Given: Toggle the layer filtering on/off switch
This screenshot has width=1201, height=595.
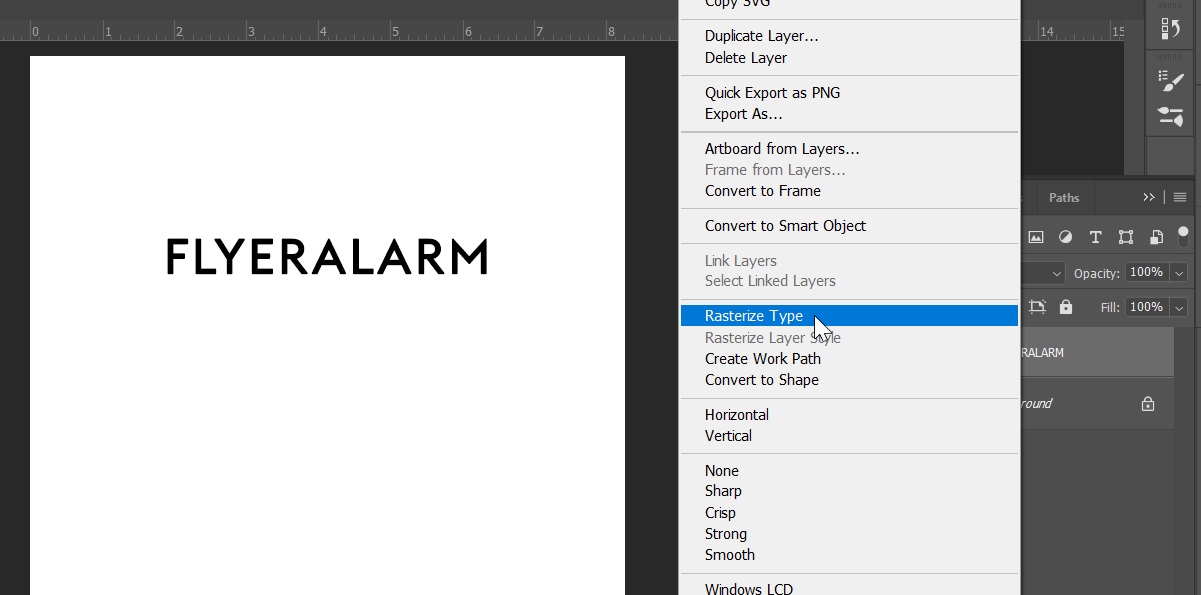Looking at the screenshot, I should [x=1184, y=236].
